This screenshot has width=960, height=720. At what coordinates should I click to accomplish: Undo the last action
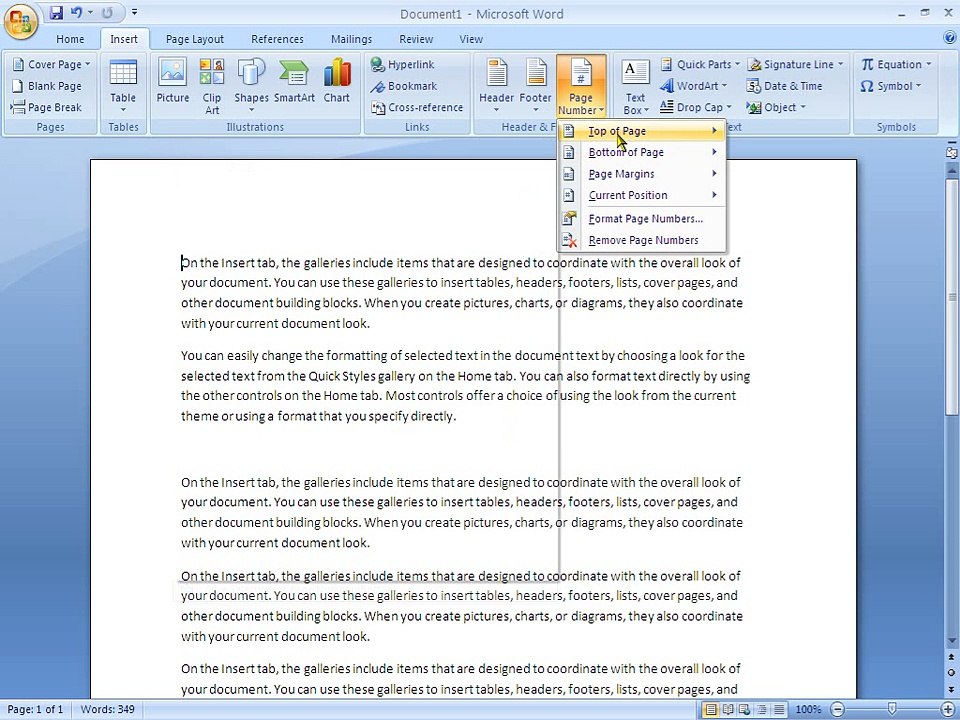click(77, 12)
